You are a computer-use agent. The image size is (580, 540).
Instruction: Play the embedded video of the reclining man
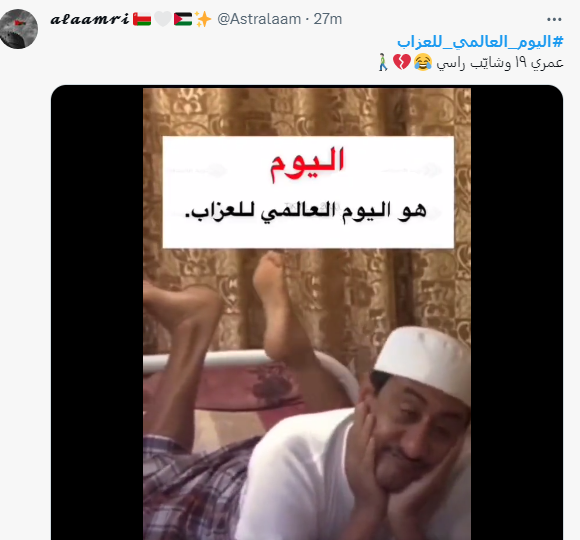tap(307, 313)
